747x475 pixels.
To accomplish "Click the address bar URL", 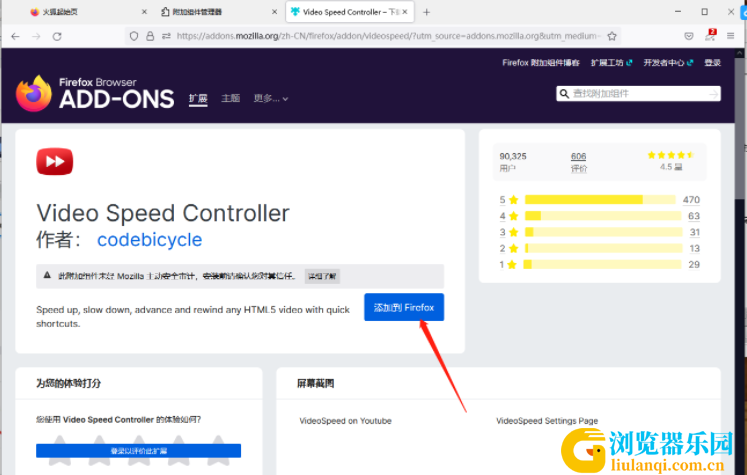I will [x=387, y=36].
